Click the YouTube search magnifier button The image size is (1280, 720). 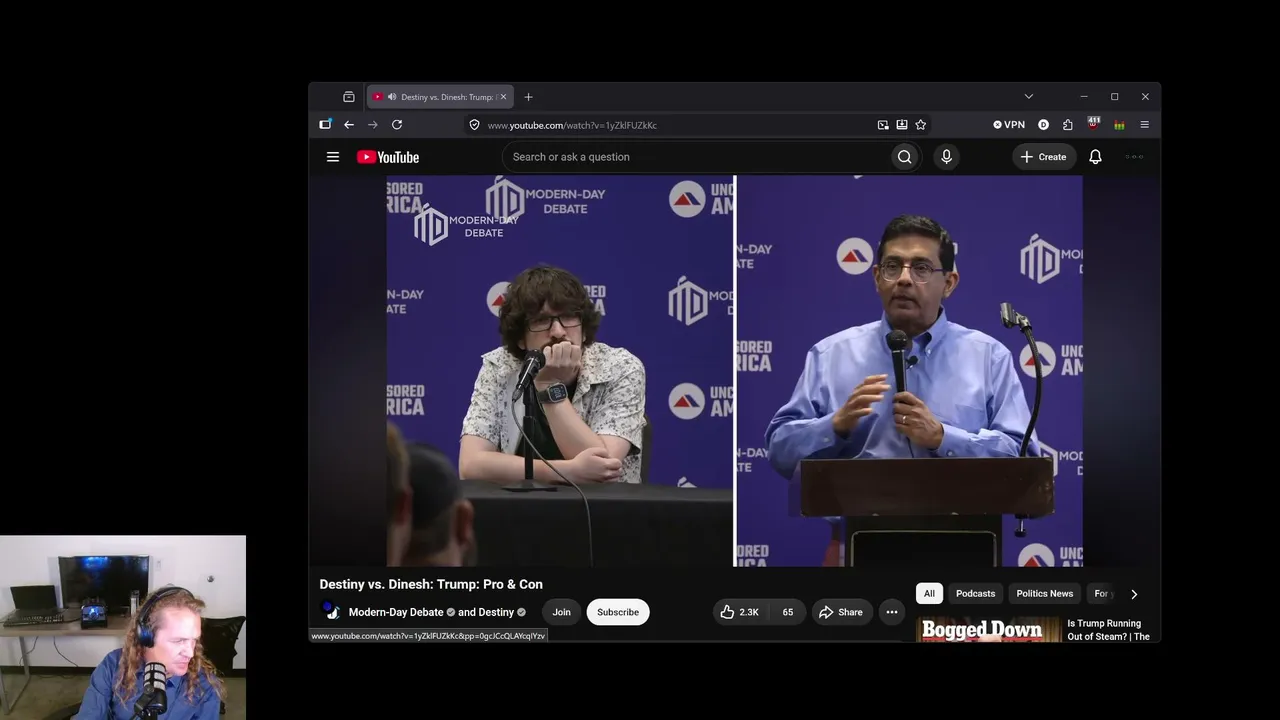[x=905, y=157]
